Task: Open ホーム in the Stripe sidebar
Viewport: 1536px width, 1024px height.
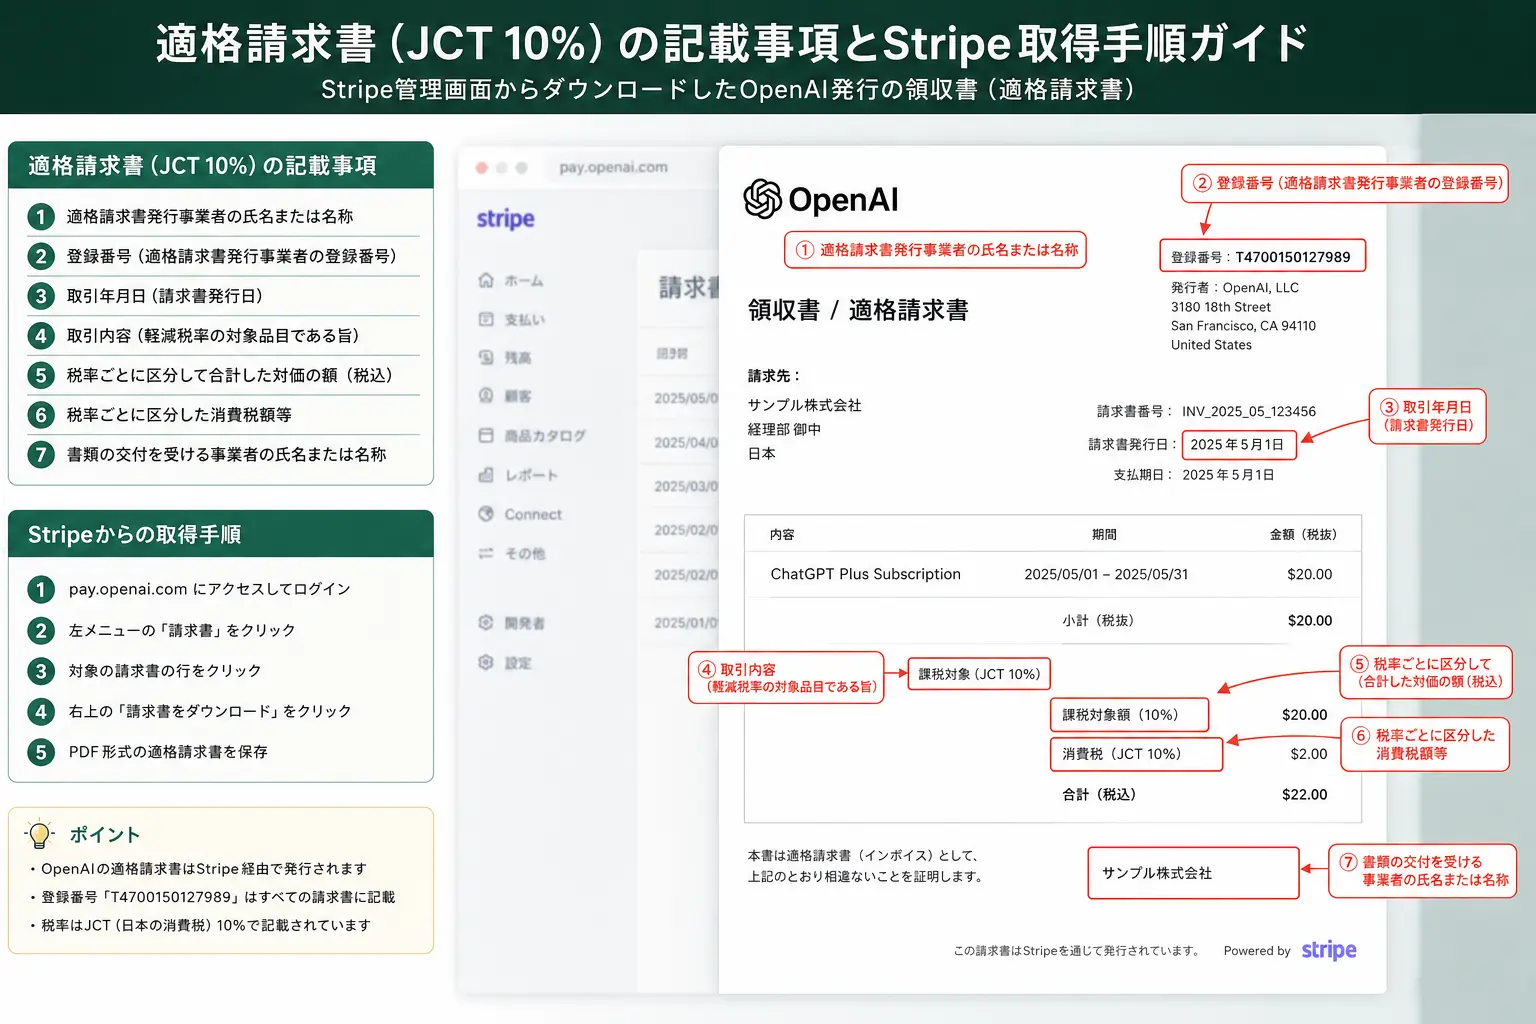Action: point(511,281)
